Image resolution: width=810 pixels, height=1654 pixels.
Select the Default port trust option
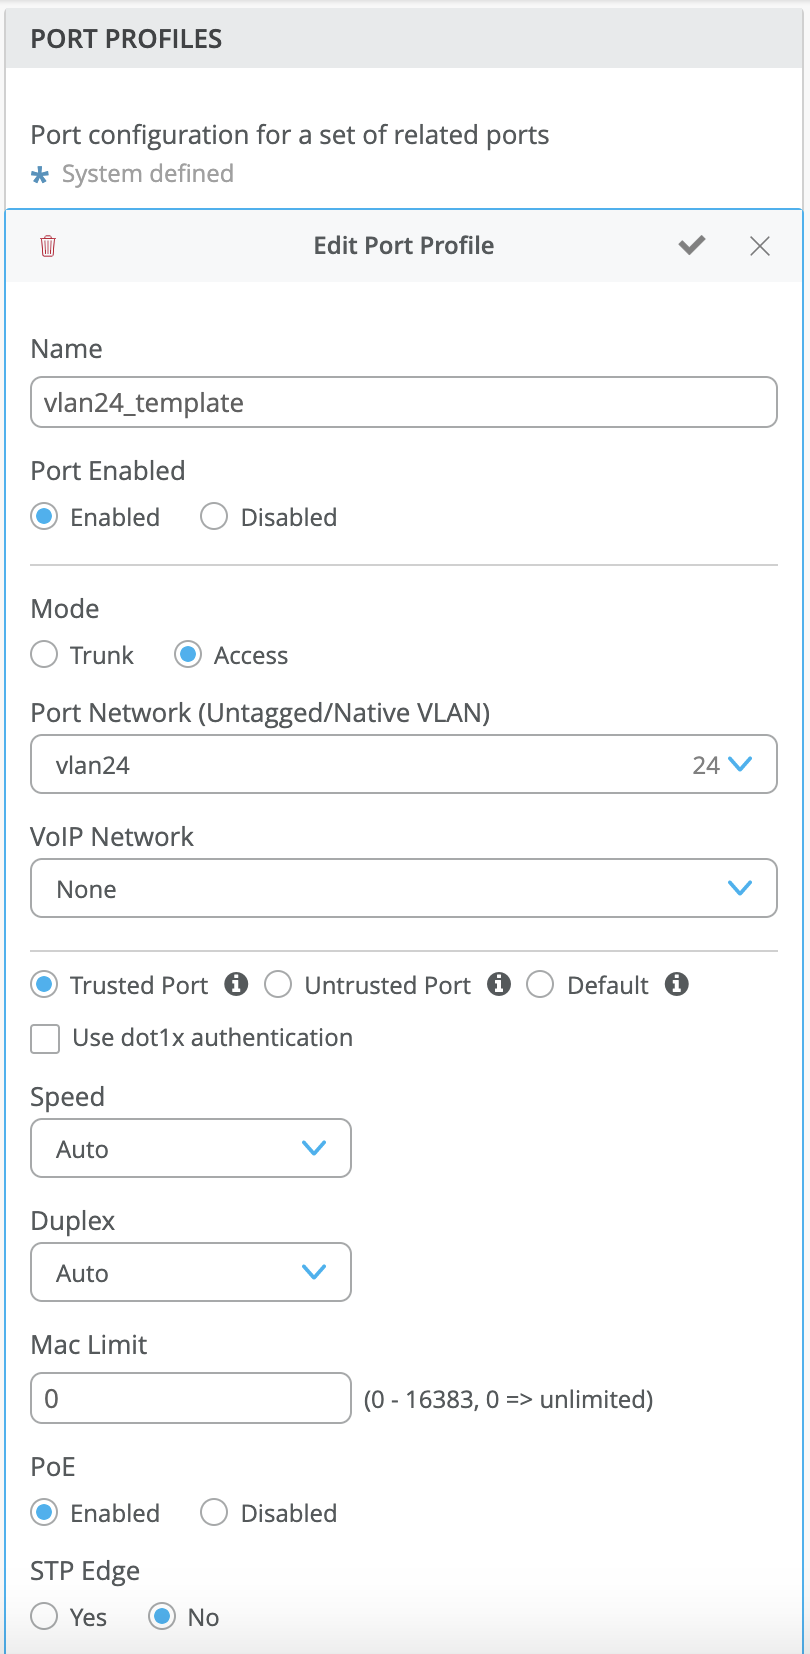[540, 985]
